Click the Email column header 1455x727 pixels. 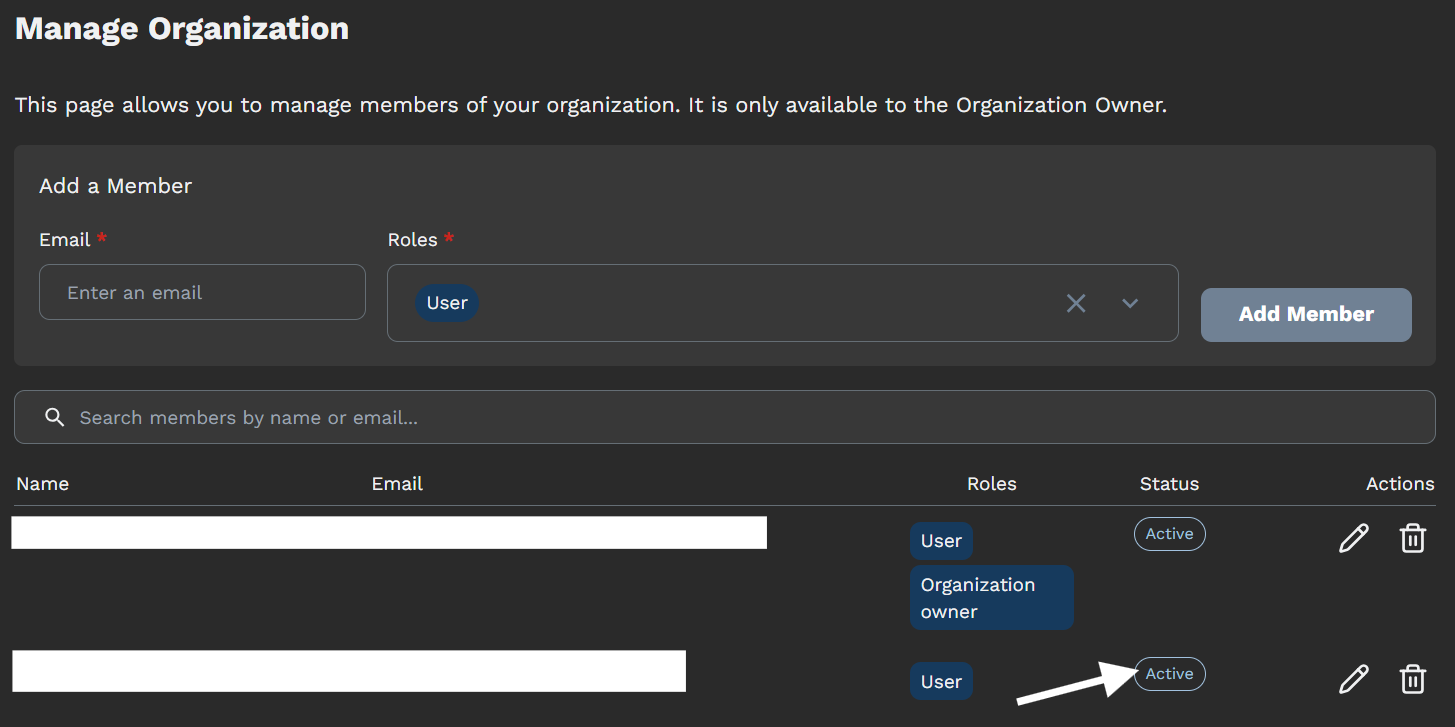[397, 484]
